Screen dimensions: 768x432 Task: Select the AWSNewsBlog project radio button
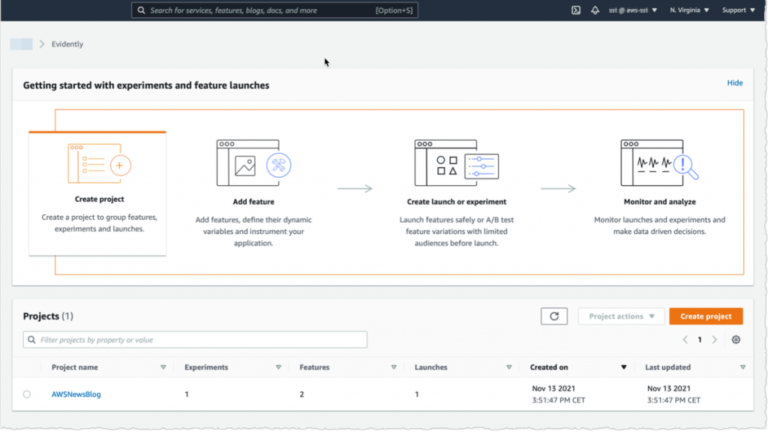pyautogui.click(x=27, y=394)
